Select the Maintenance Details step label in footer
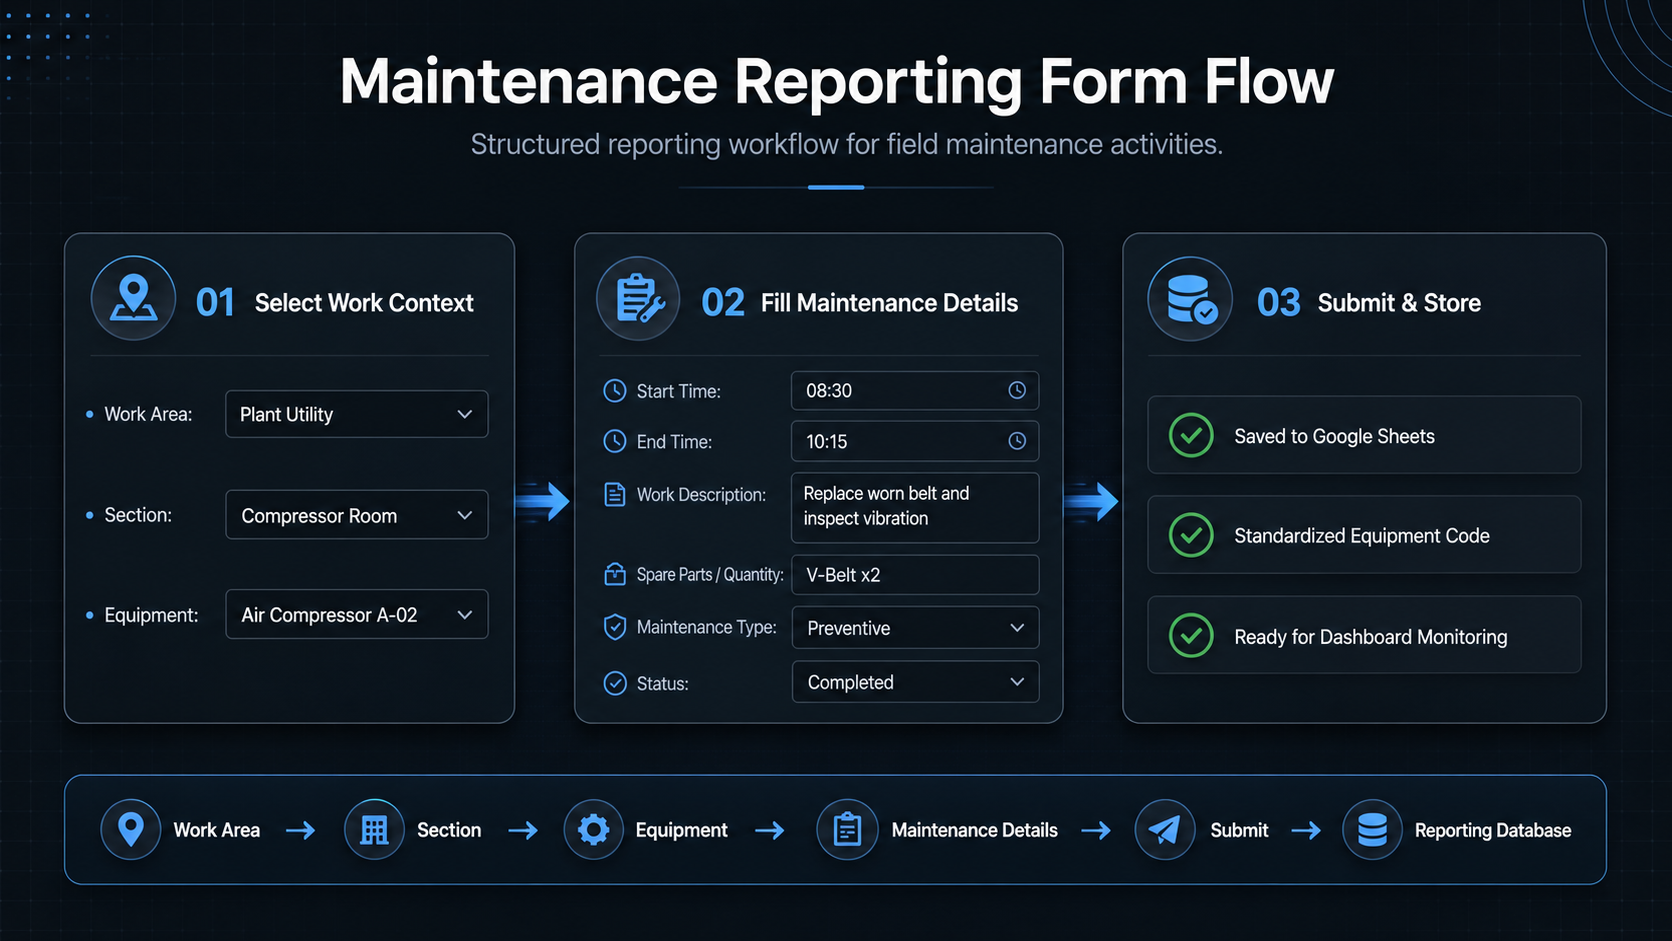This screenshot has width=1672, height=941. (x=975, y=830)
